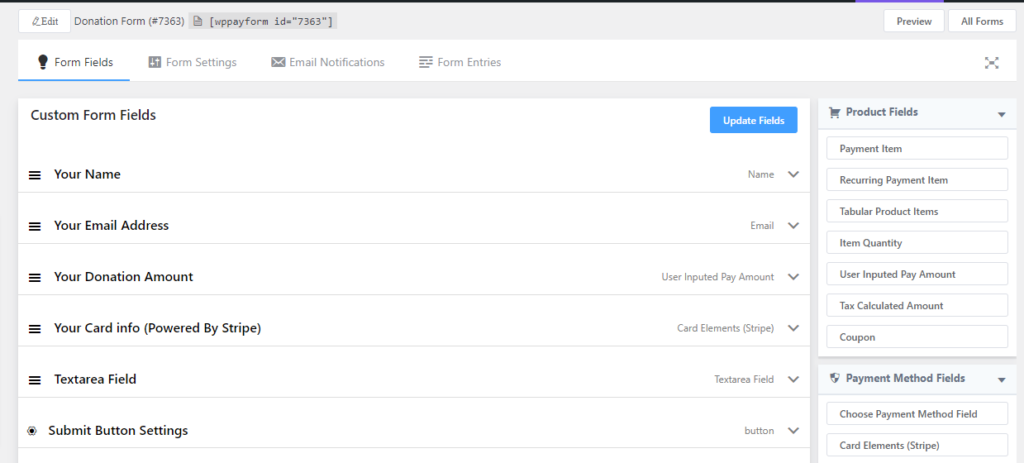The image size is (1024, 463).
Task: Click the drag handle beside Your Email Address
Action: click(35, 227)
